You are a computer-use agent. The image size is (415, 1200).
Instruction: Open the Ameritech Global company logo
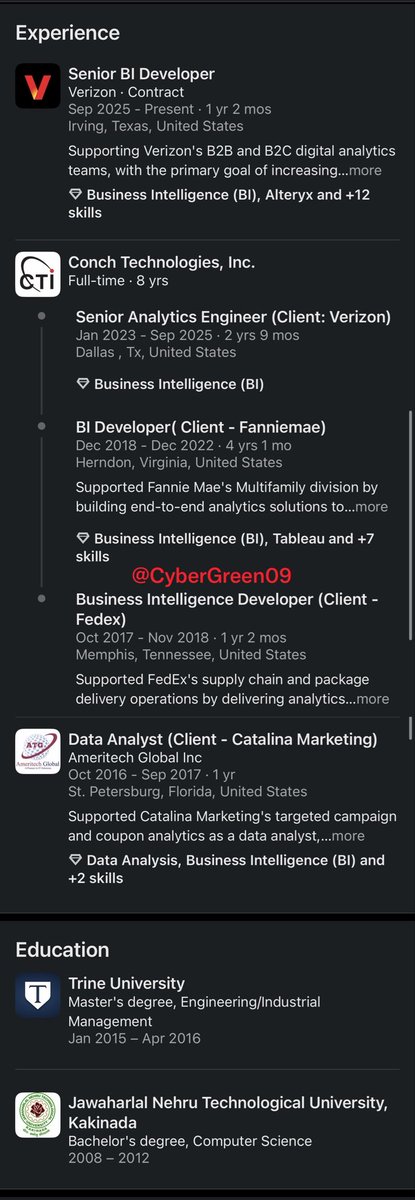tap(38, 752)
